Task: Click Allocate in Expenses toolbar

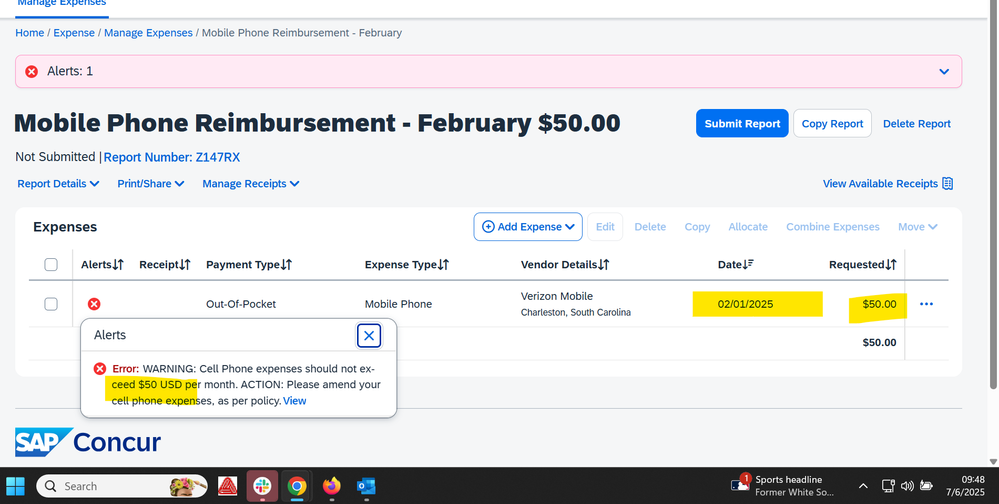Action: click(x=748, y=227)
